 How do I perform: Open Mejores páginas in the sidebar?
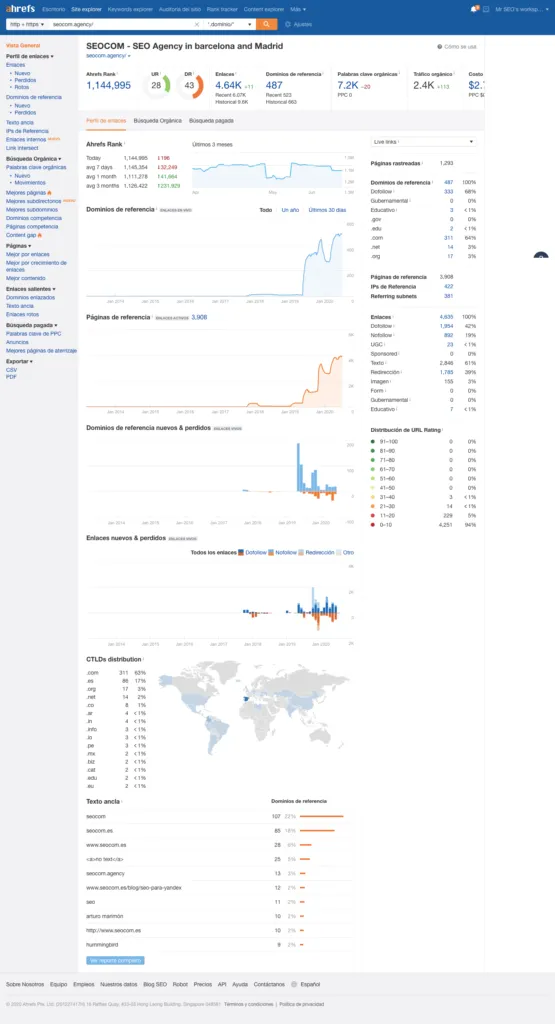tap(25, 193)
